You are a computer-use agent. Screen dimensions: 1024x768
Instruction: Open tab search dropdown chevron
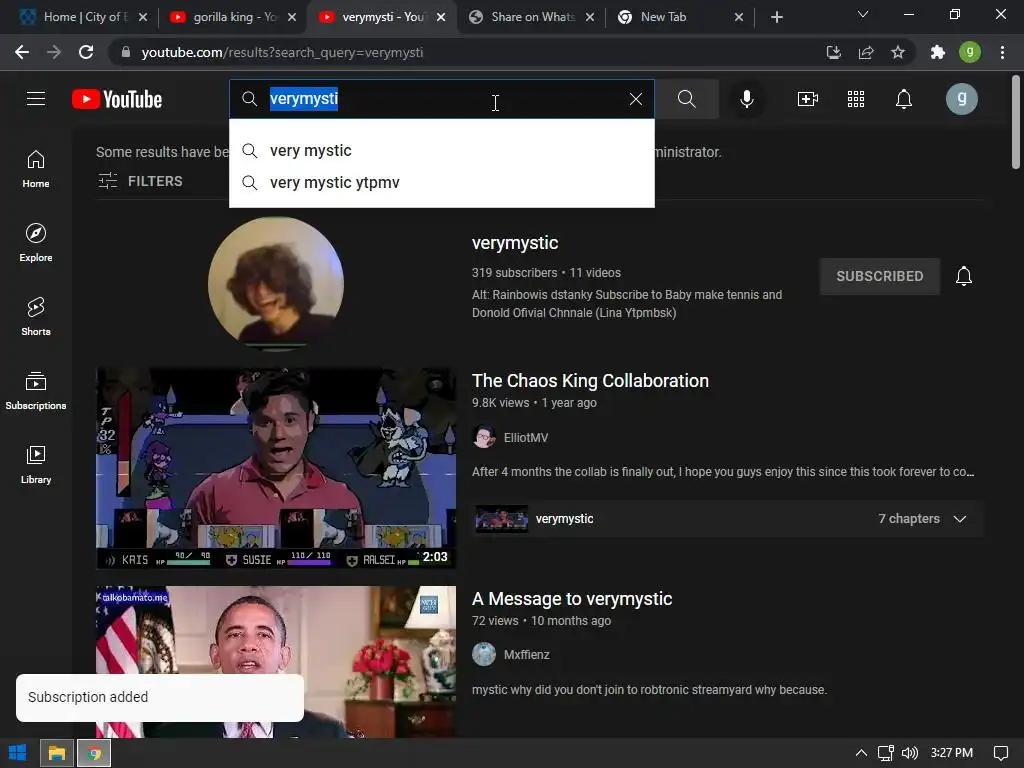pyautogui.click(x=863, y=14)
